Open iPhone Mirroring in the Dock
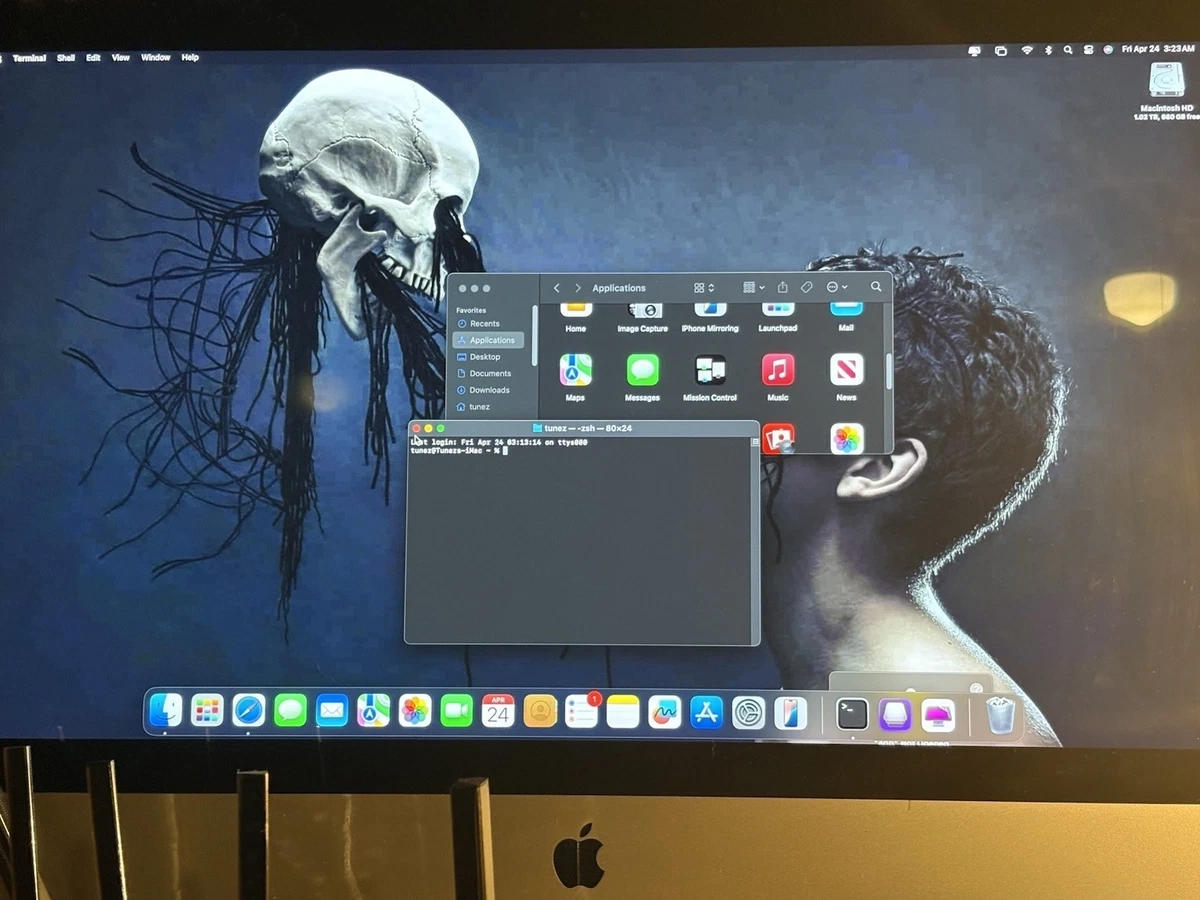1200x900 pixels. 790,713
